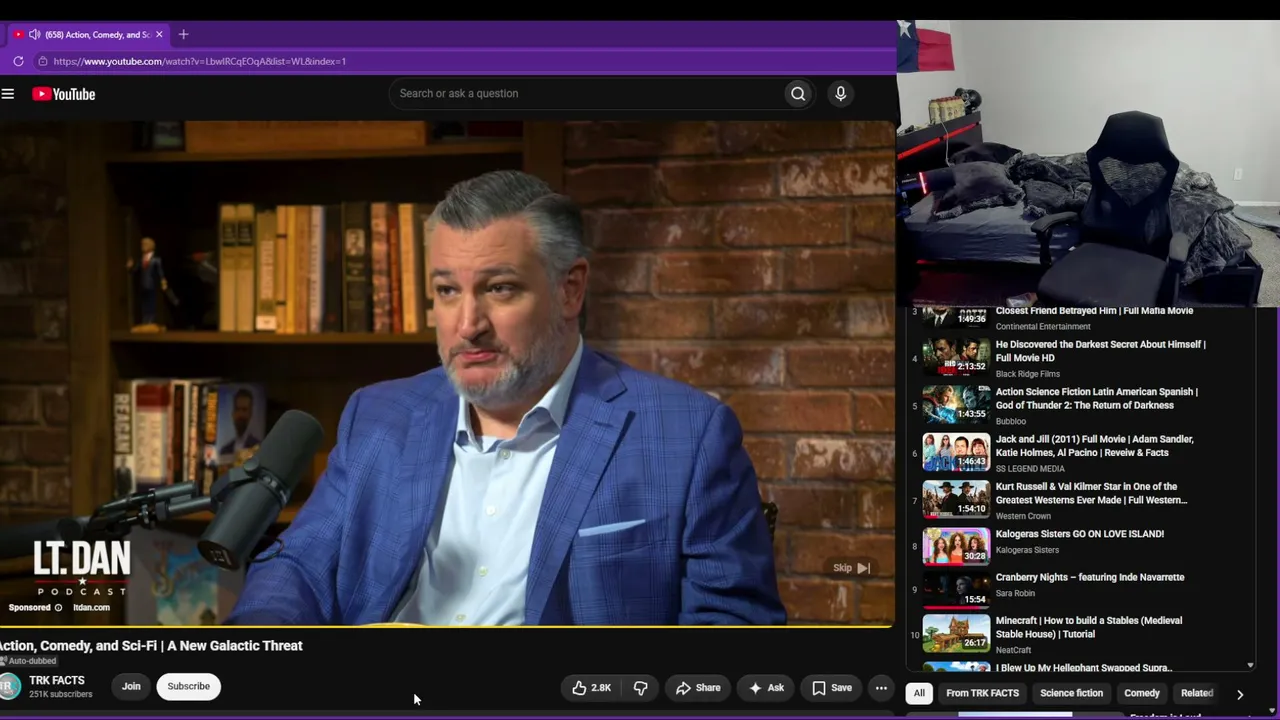Open a new browser tab

(183, 34)
